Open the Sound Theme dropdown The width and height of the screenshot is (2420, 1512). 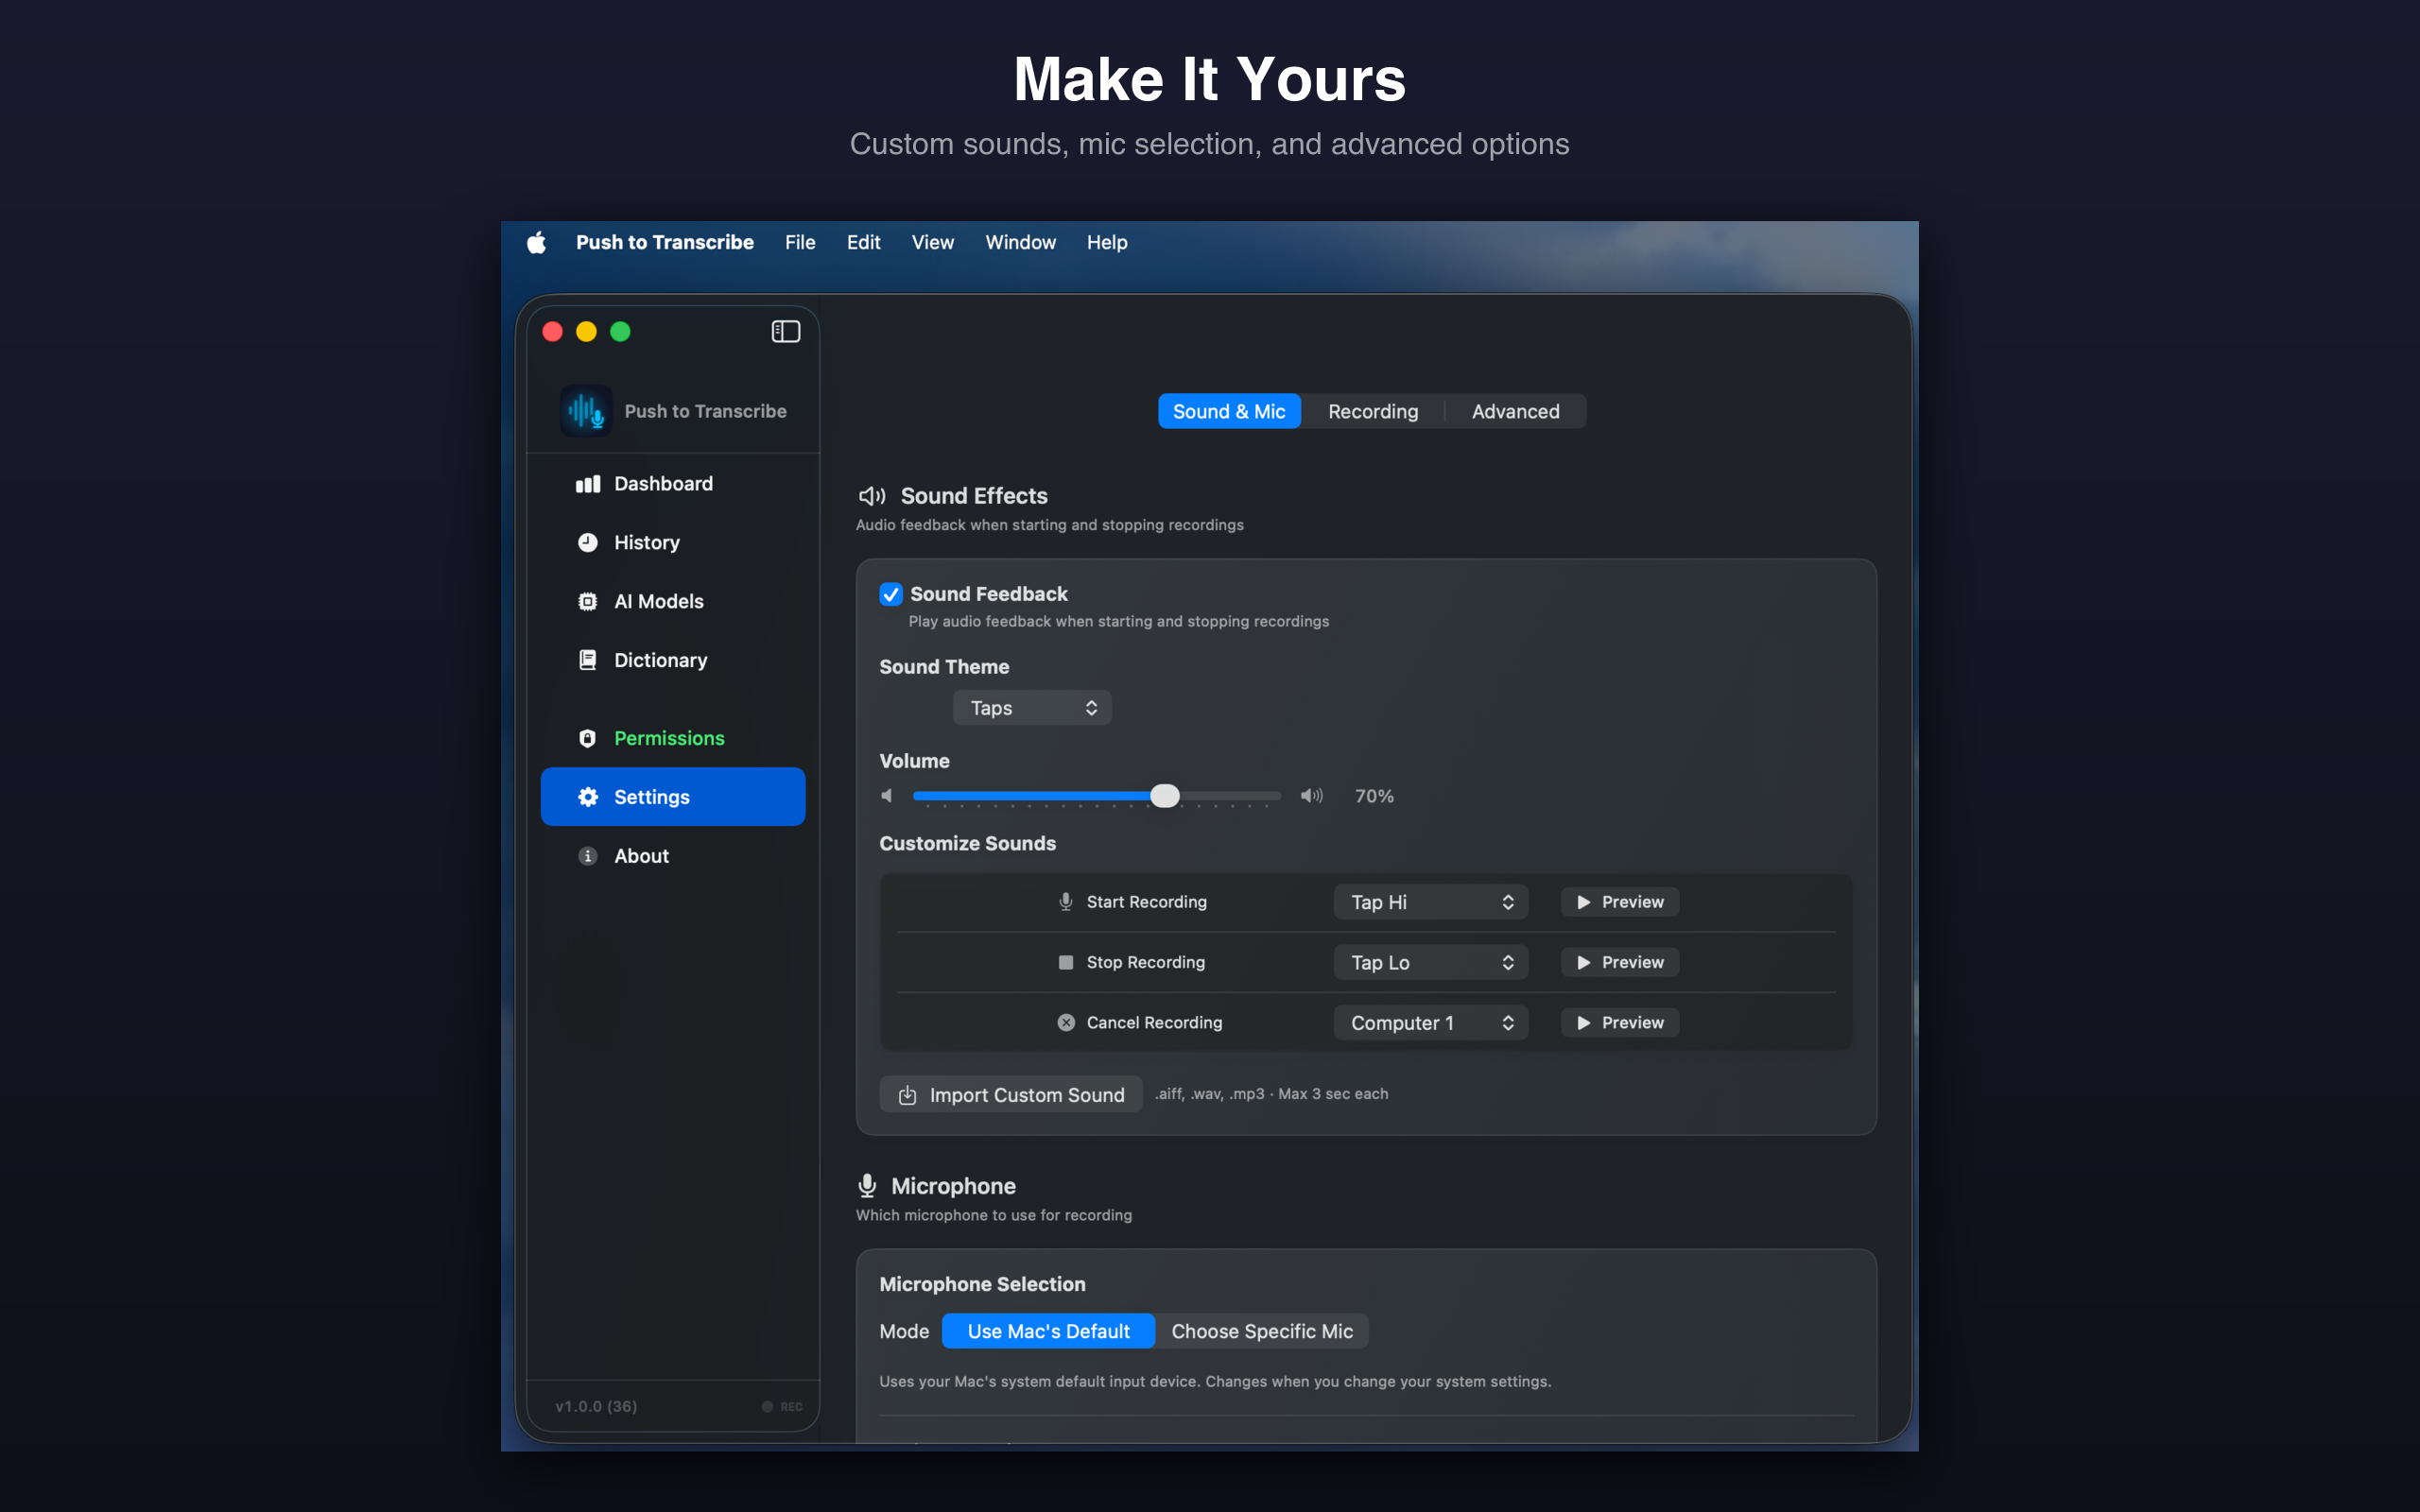pyautogui.click(x=1031, y=707)
